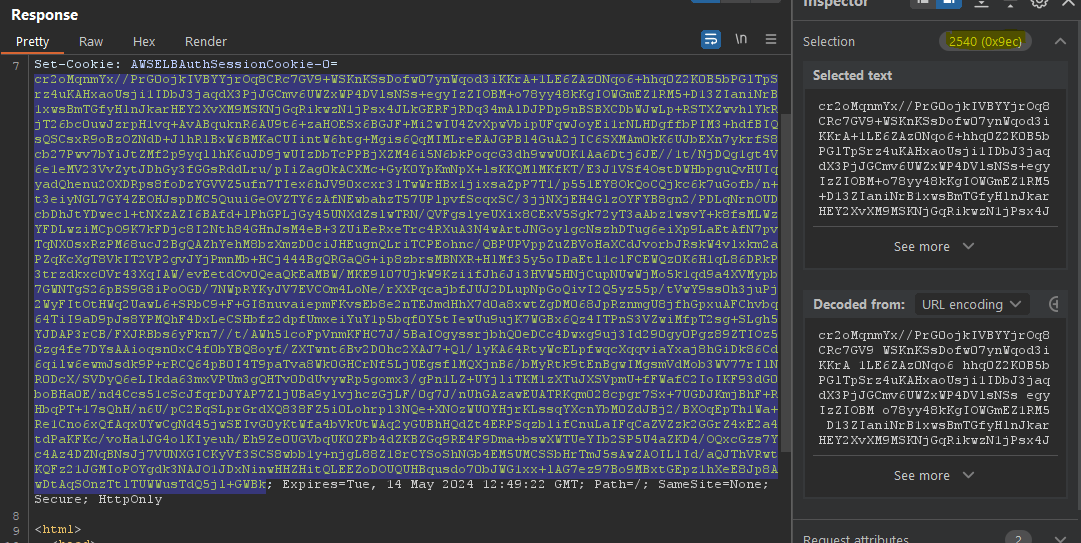Click the Selected text heading

click(x=852, y=75)
